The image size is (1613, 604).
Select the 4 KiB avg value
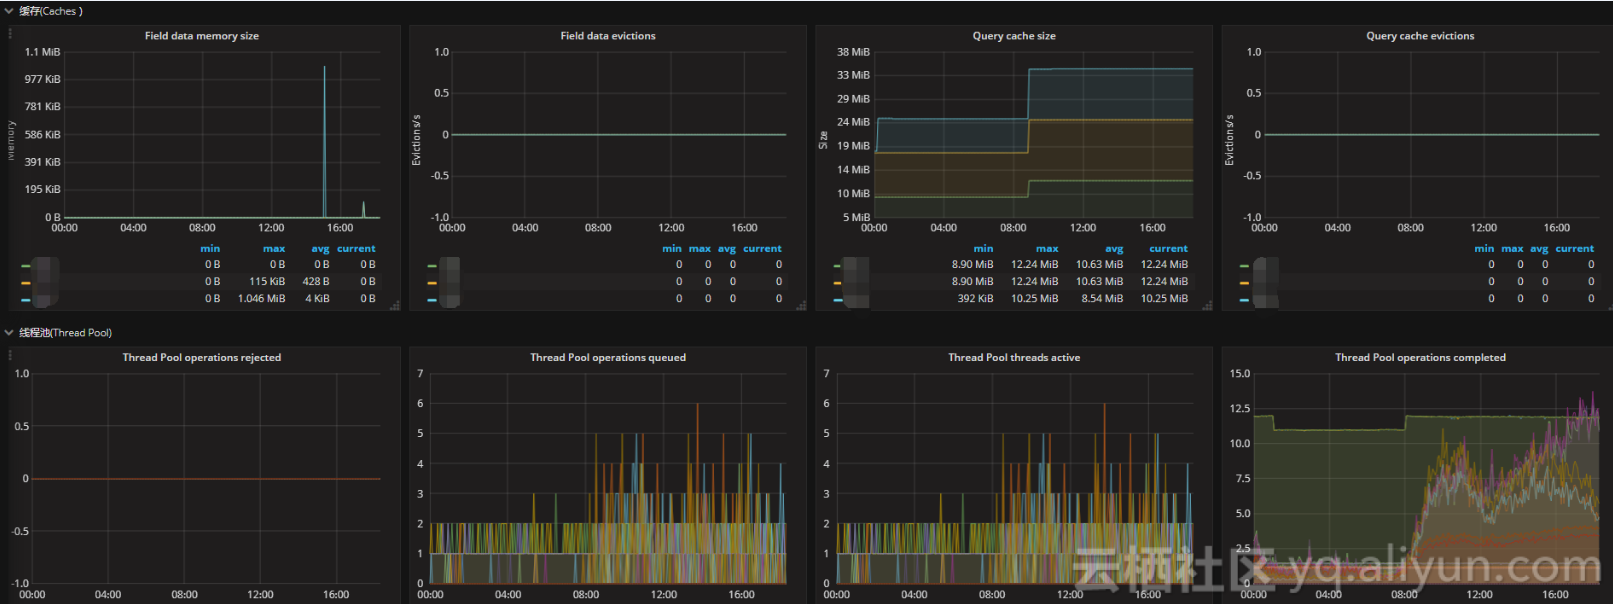tap(317, 299)
